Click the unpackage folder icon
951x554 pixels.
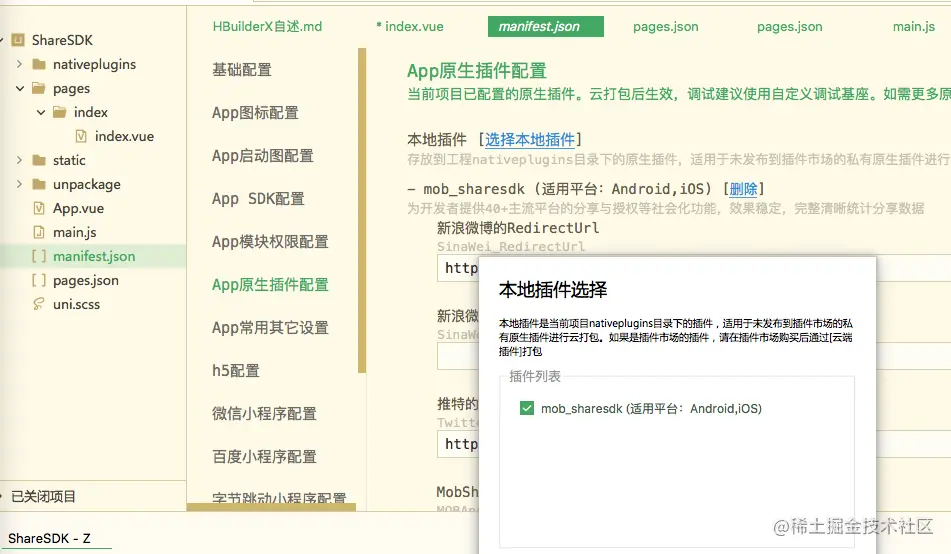click(x=39, y=184)
